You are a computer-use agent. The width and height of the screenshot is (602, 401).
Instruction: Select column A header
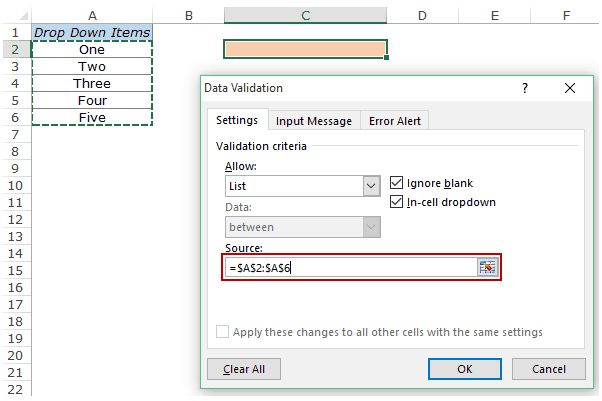pyautogui.click(x=92, y=16)
